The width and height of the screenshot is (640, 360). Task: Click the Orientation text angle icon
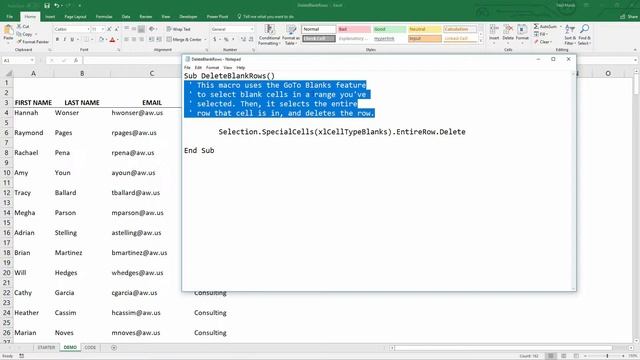pyautogui.click(x=152, y=29)
